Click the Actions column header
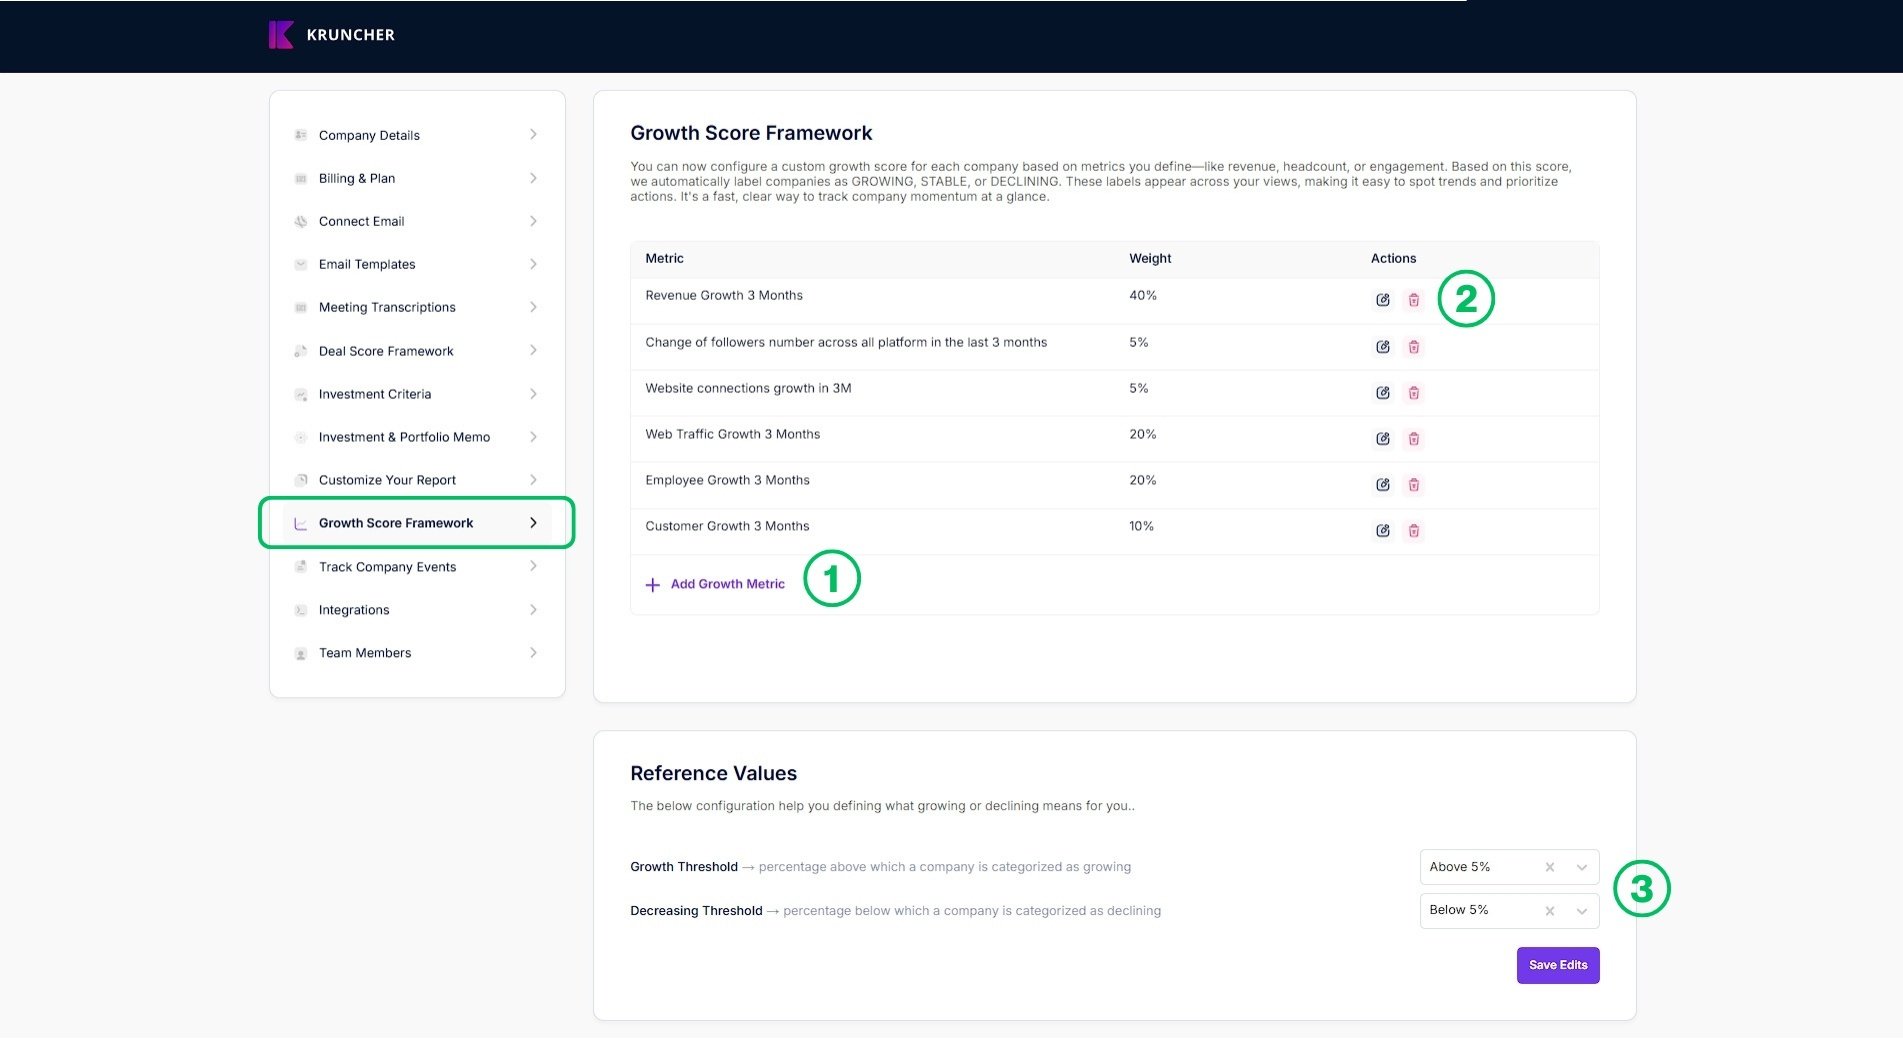 pyautogui.click(x=1393, y=258)
